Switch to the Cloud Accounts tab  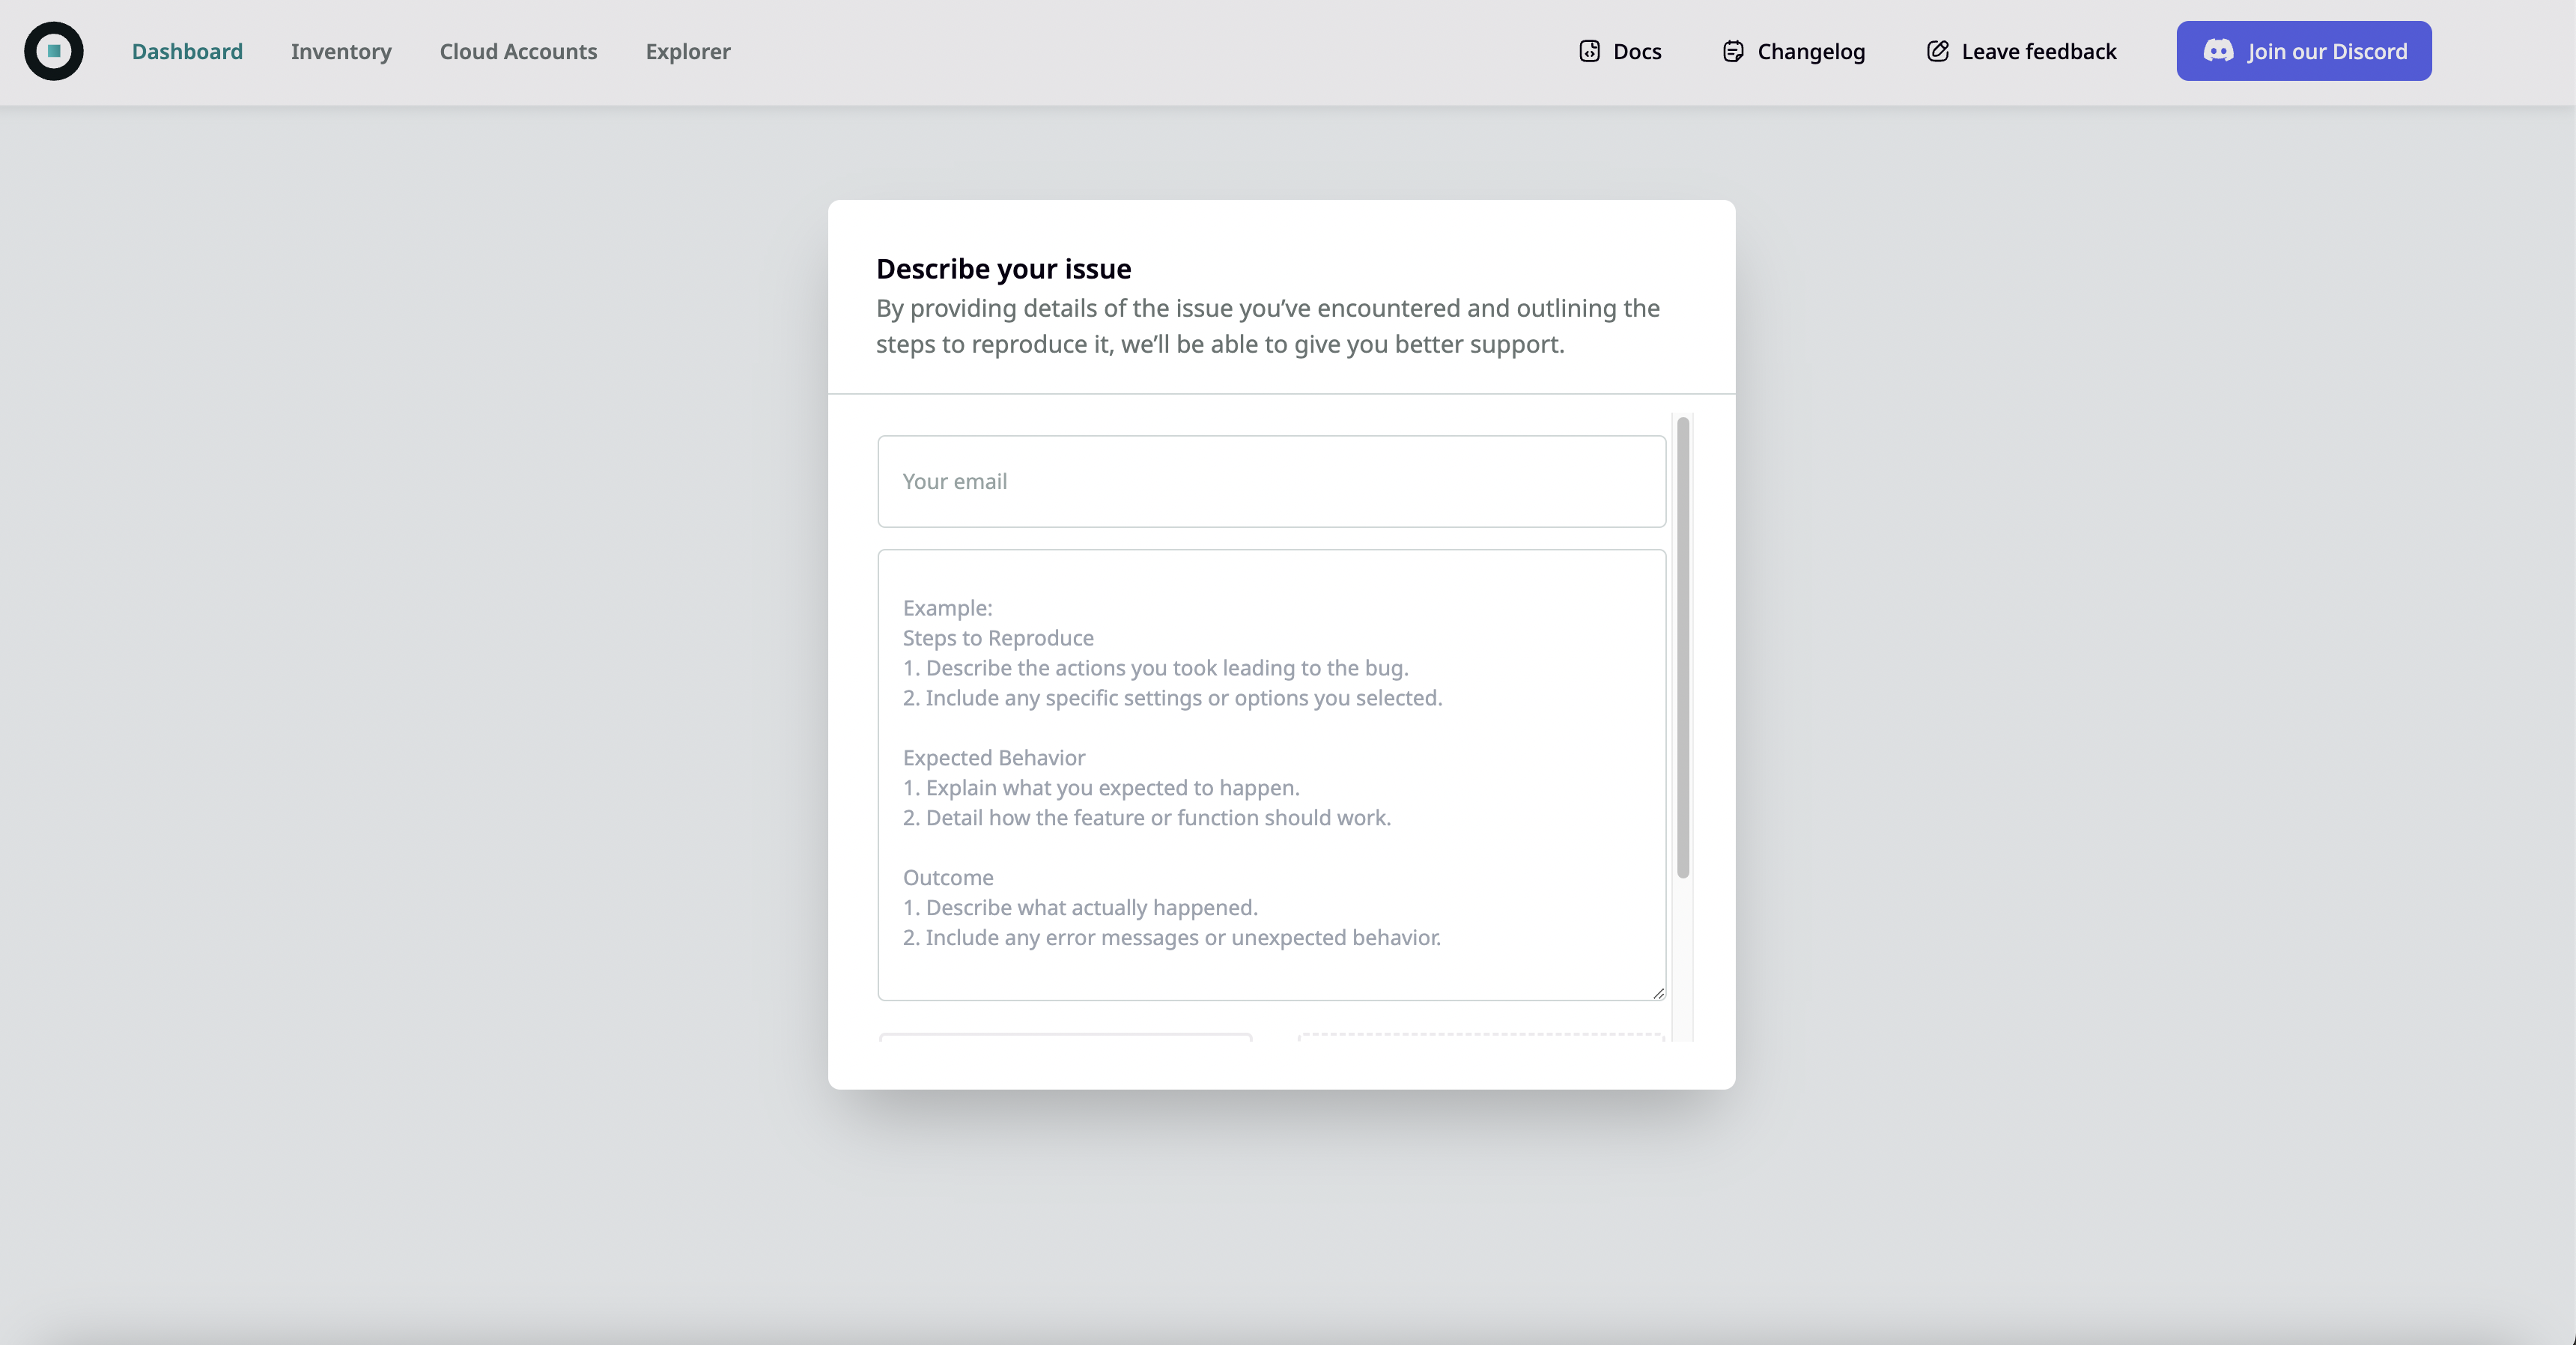pyautogui.click(x=517, y=51)
